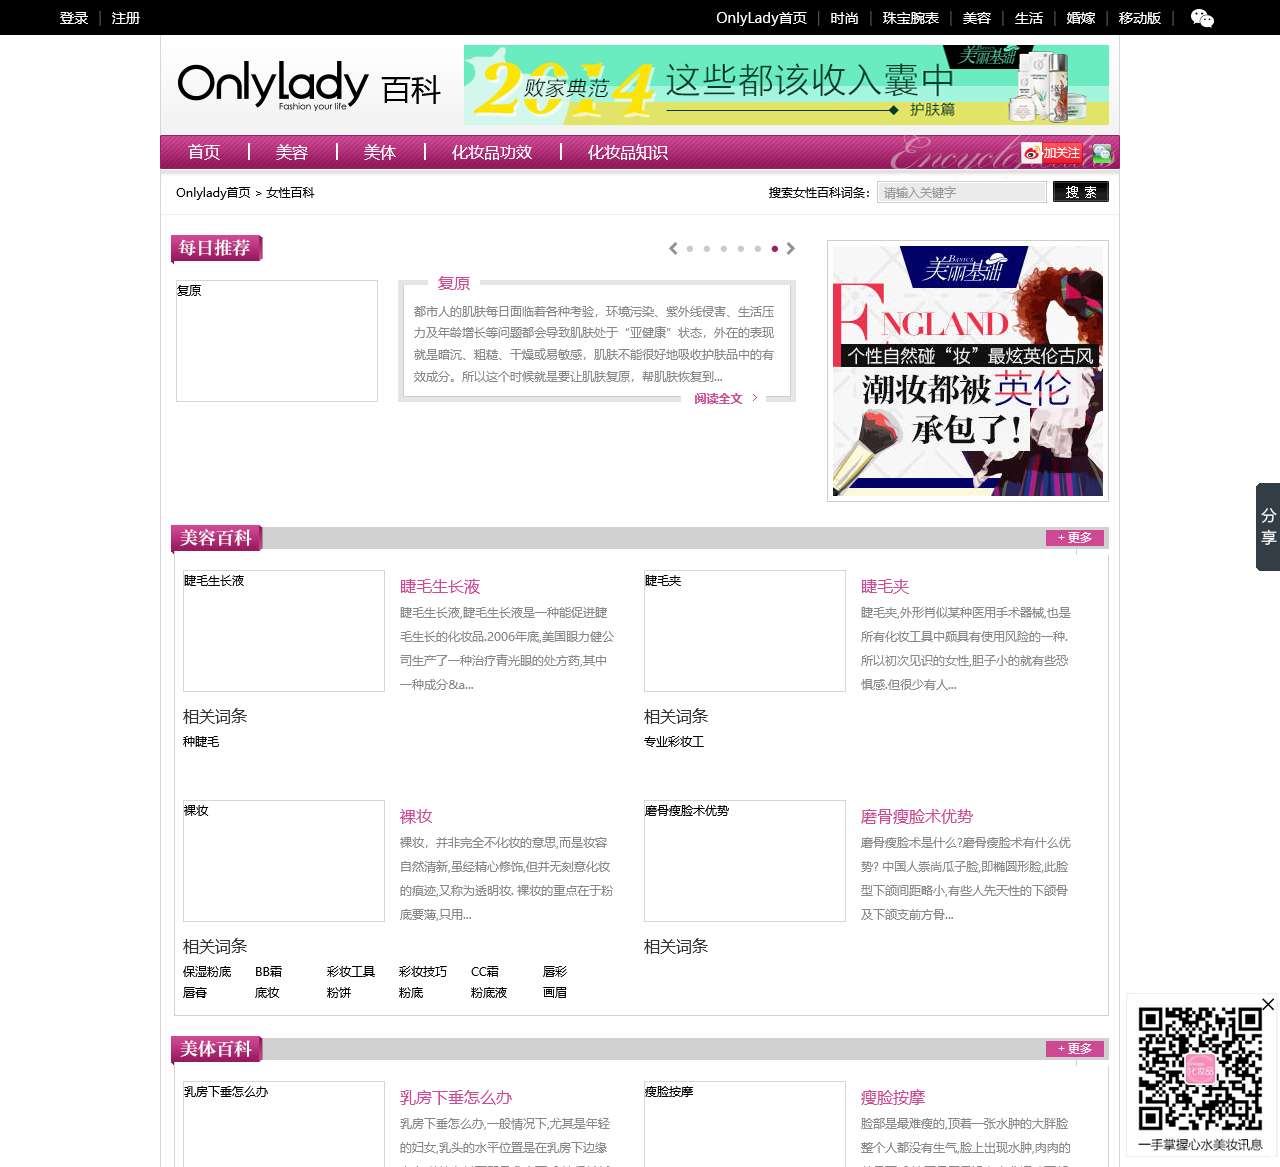Click the Onlylady 百科 logo
Image resolution: width=1280 pixels, height=1167 pixels.
pyautogui.click(x=309, y=87)
